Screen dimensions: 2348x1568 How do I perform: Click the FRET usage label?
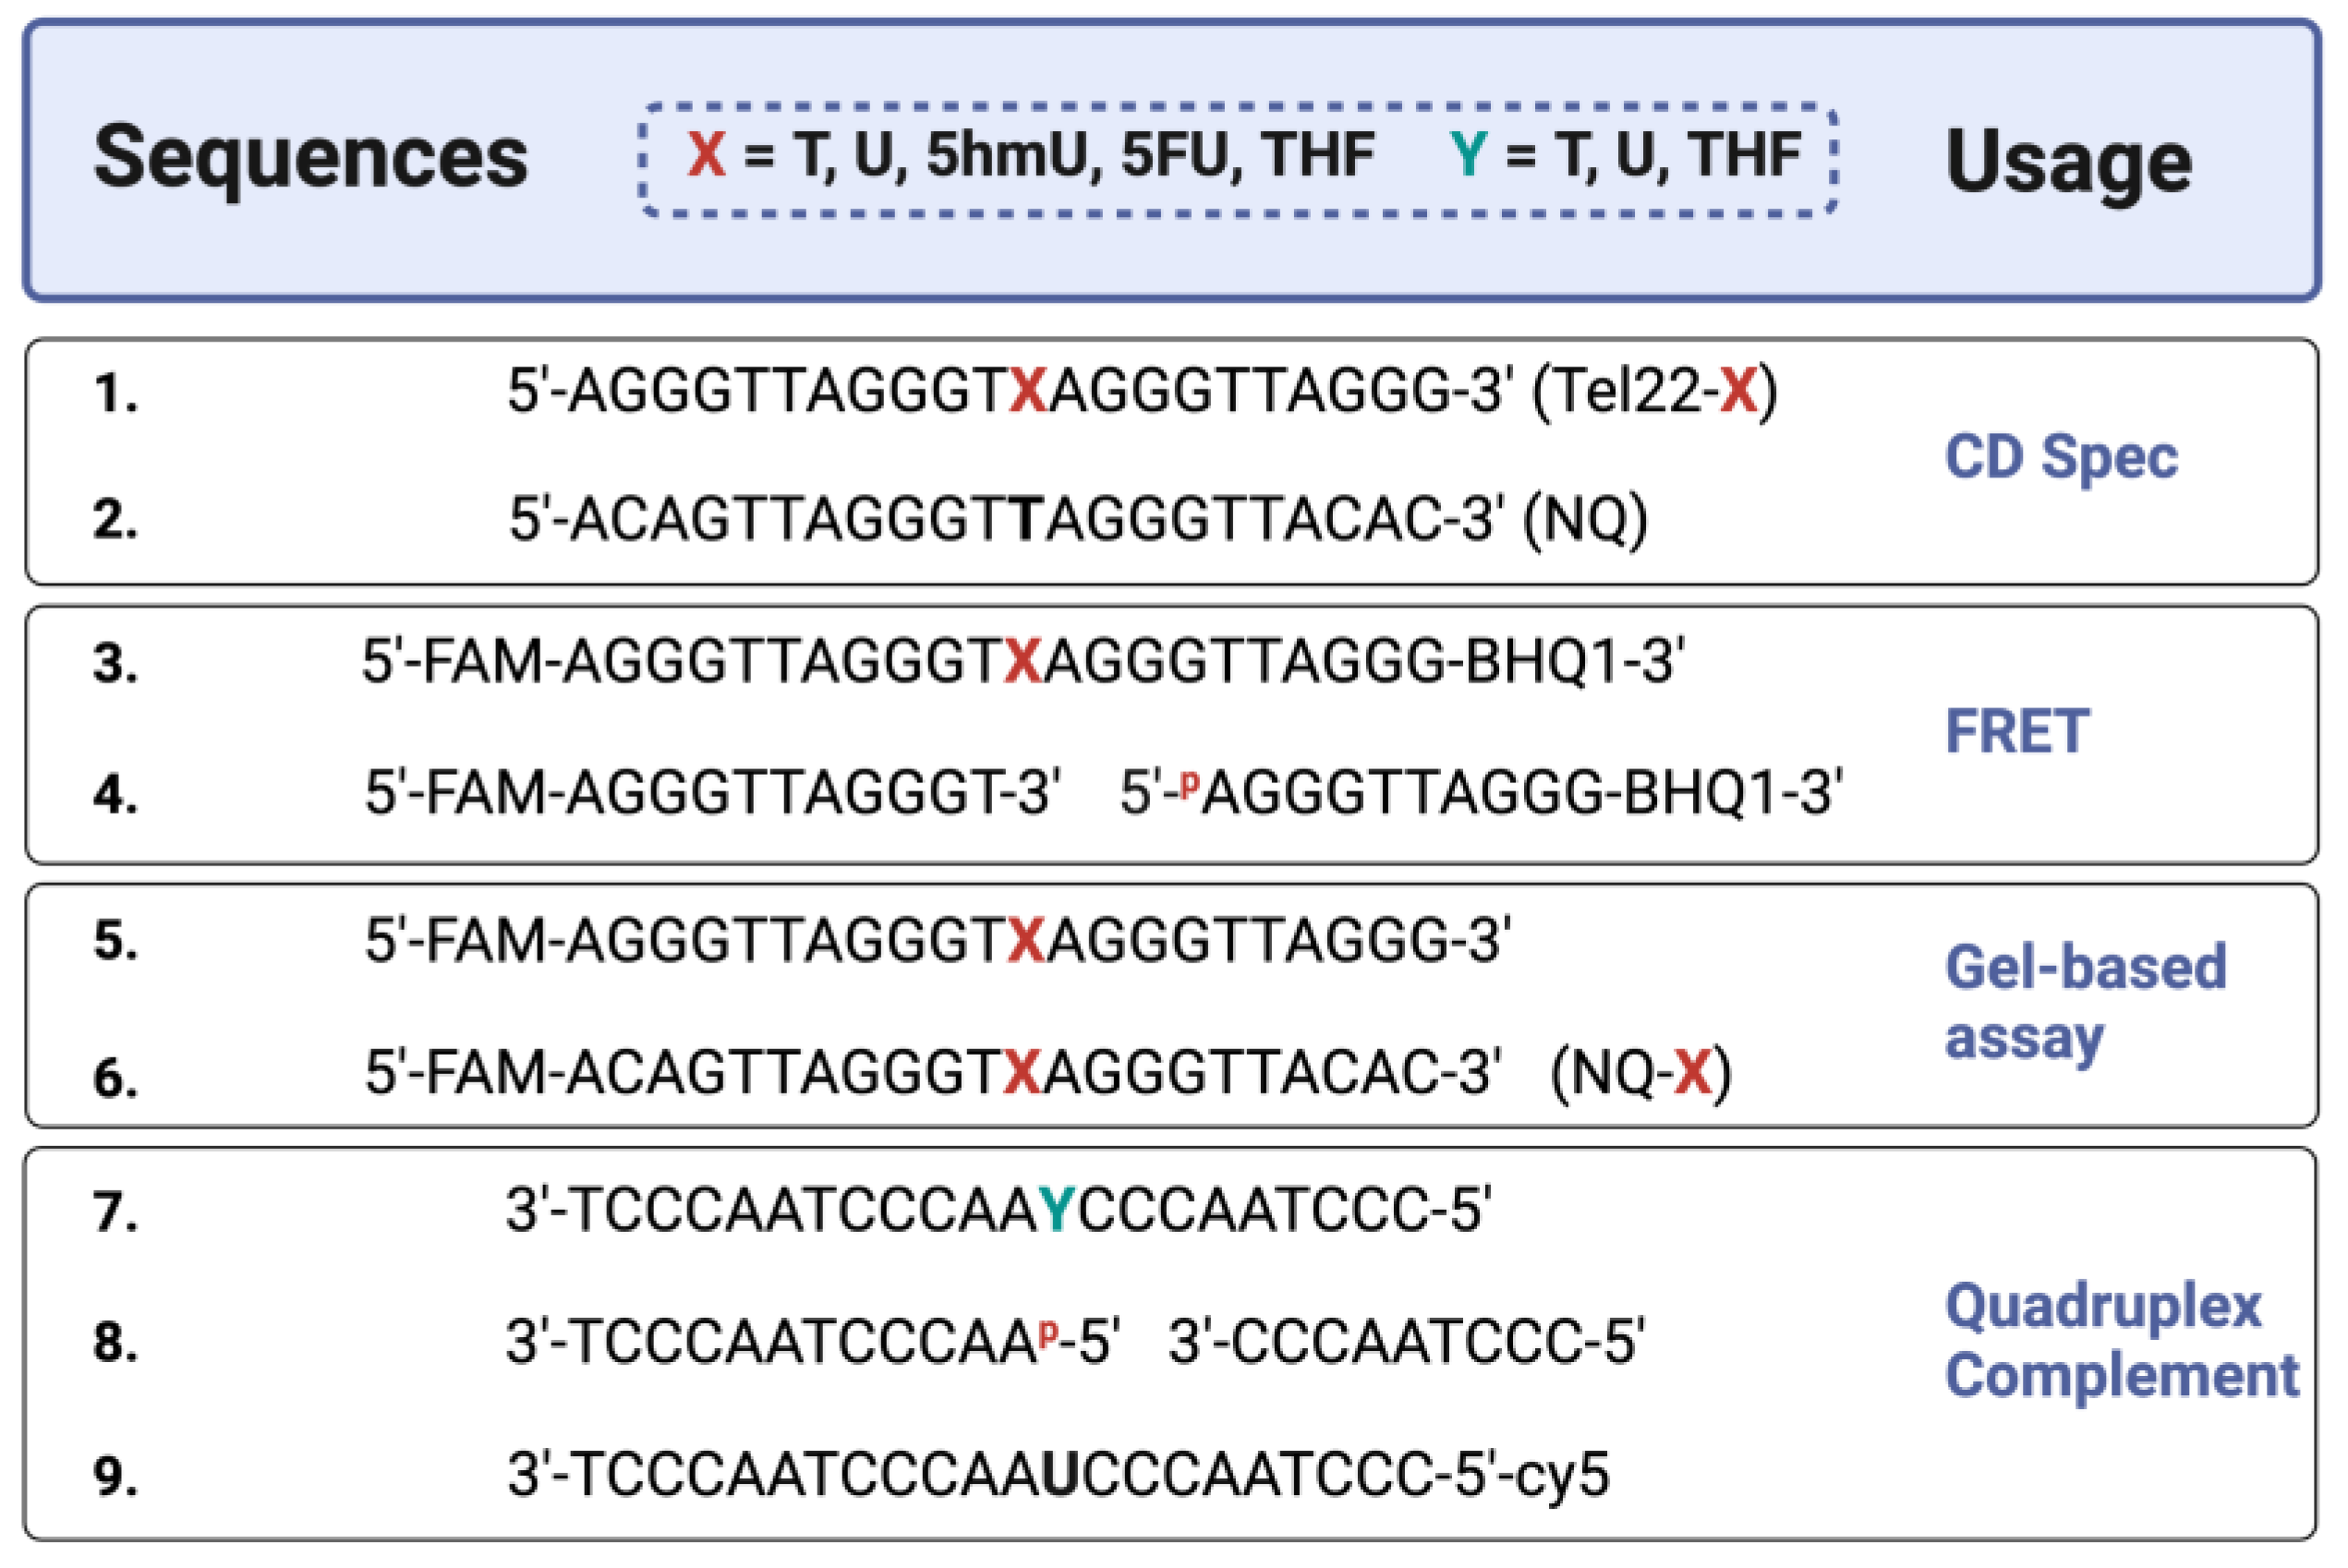[x=2017, y=731]
